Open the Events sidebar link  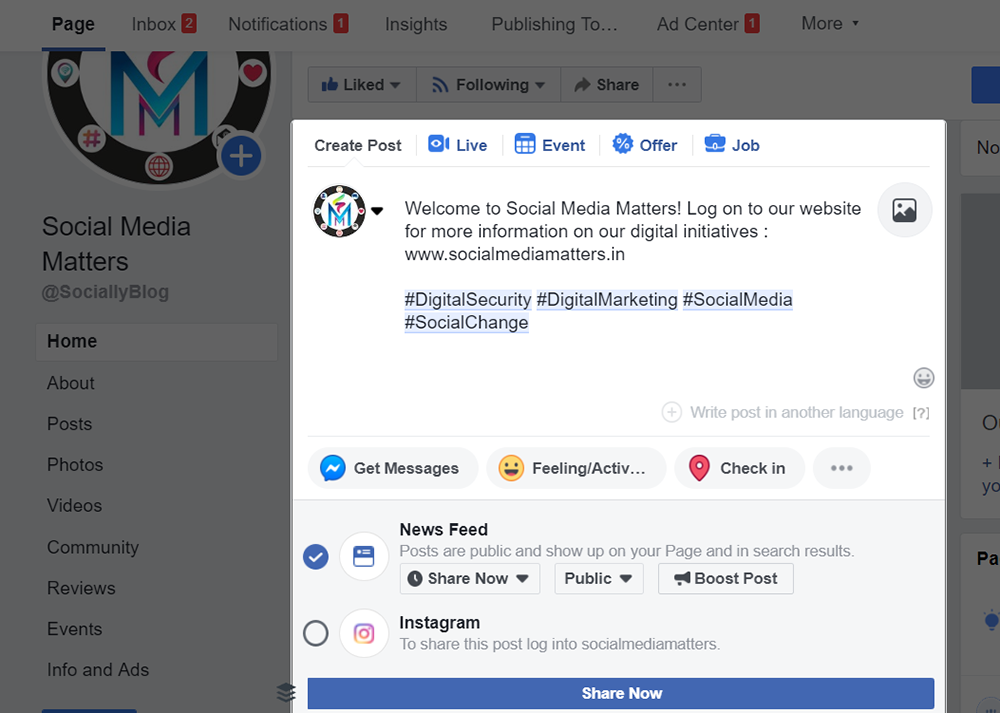75,629
